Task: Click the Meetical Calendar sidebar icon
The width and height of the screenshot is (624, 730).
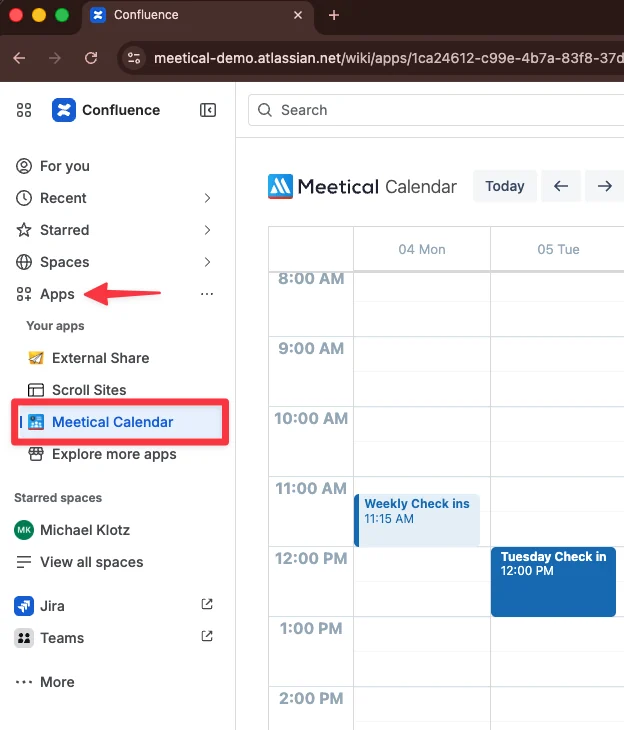Action: pyautogui.click(x=36, y=422)
